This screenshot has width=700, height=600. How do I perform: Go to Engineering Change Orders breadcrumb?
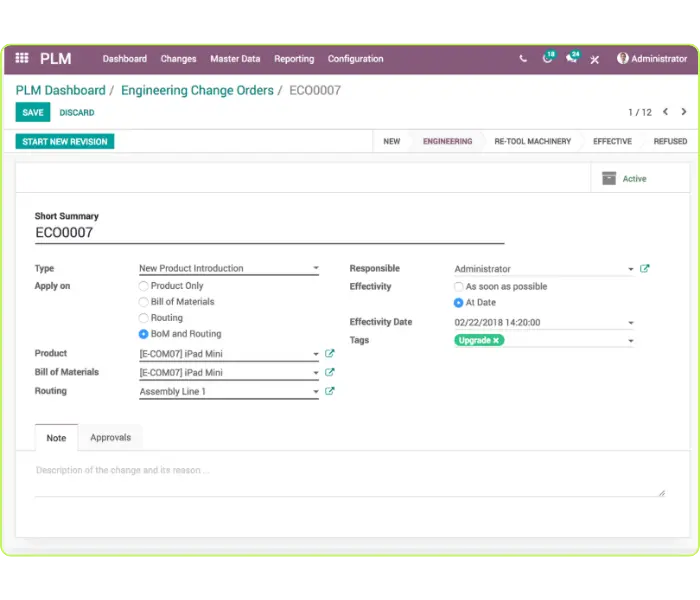197,90
